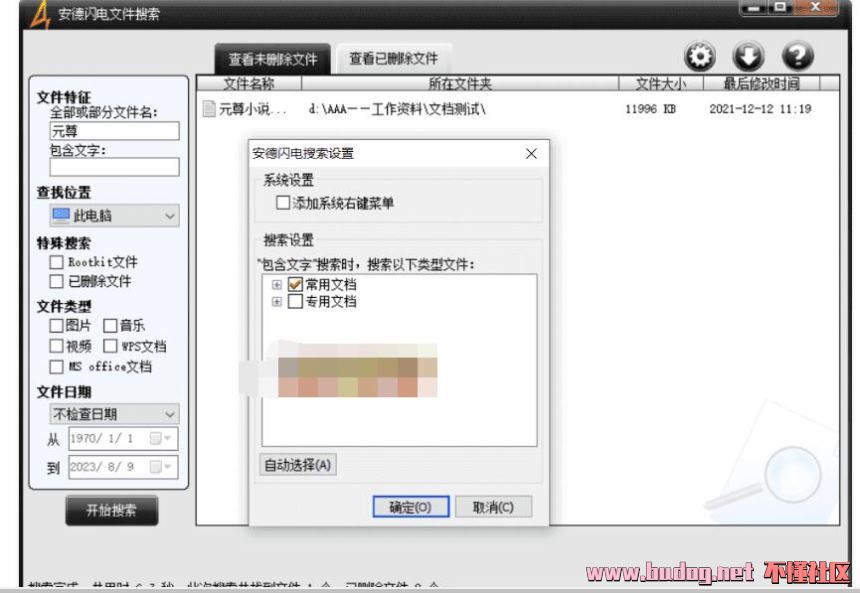Click the download arrow icon
860x593 pixels.
748,56
